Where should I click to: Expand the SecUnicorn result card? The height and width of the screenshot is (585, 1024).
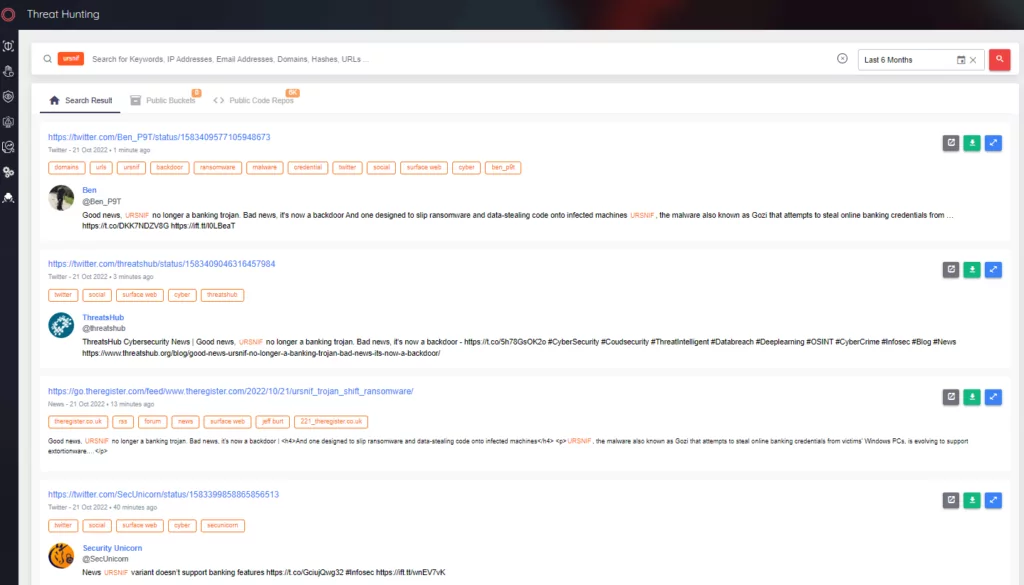(x=993, y=500)
